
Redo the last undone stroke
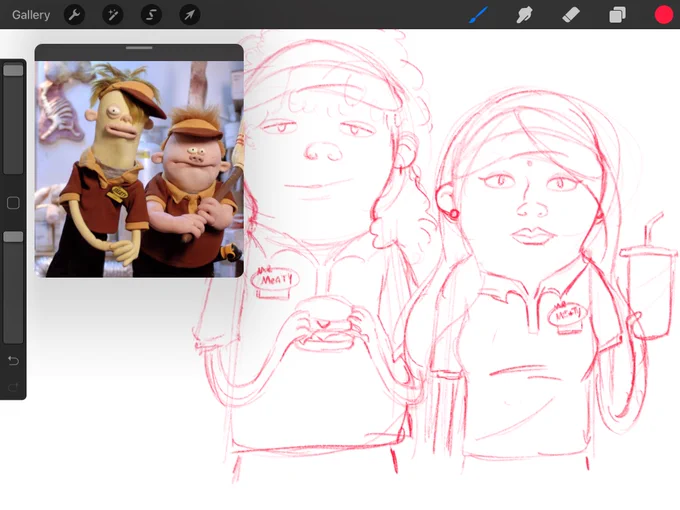pos(13,387)
